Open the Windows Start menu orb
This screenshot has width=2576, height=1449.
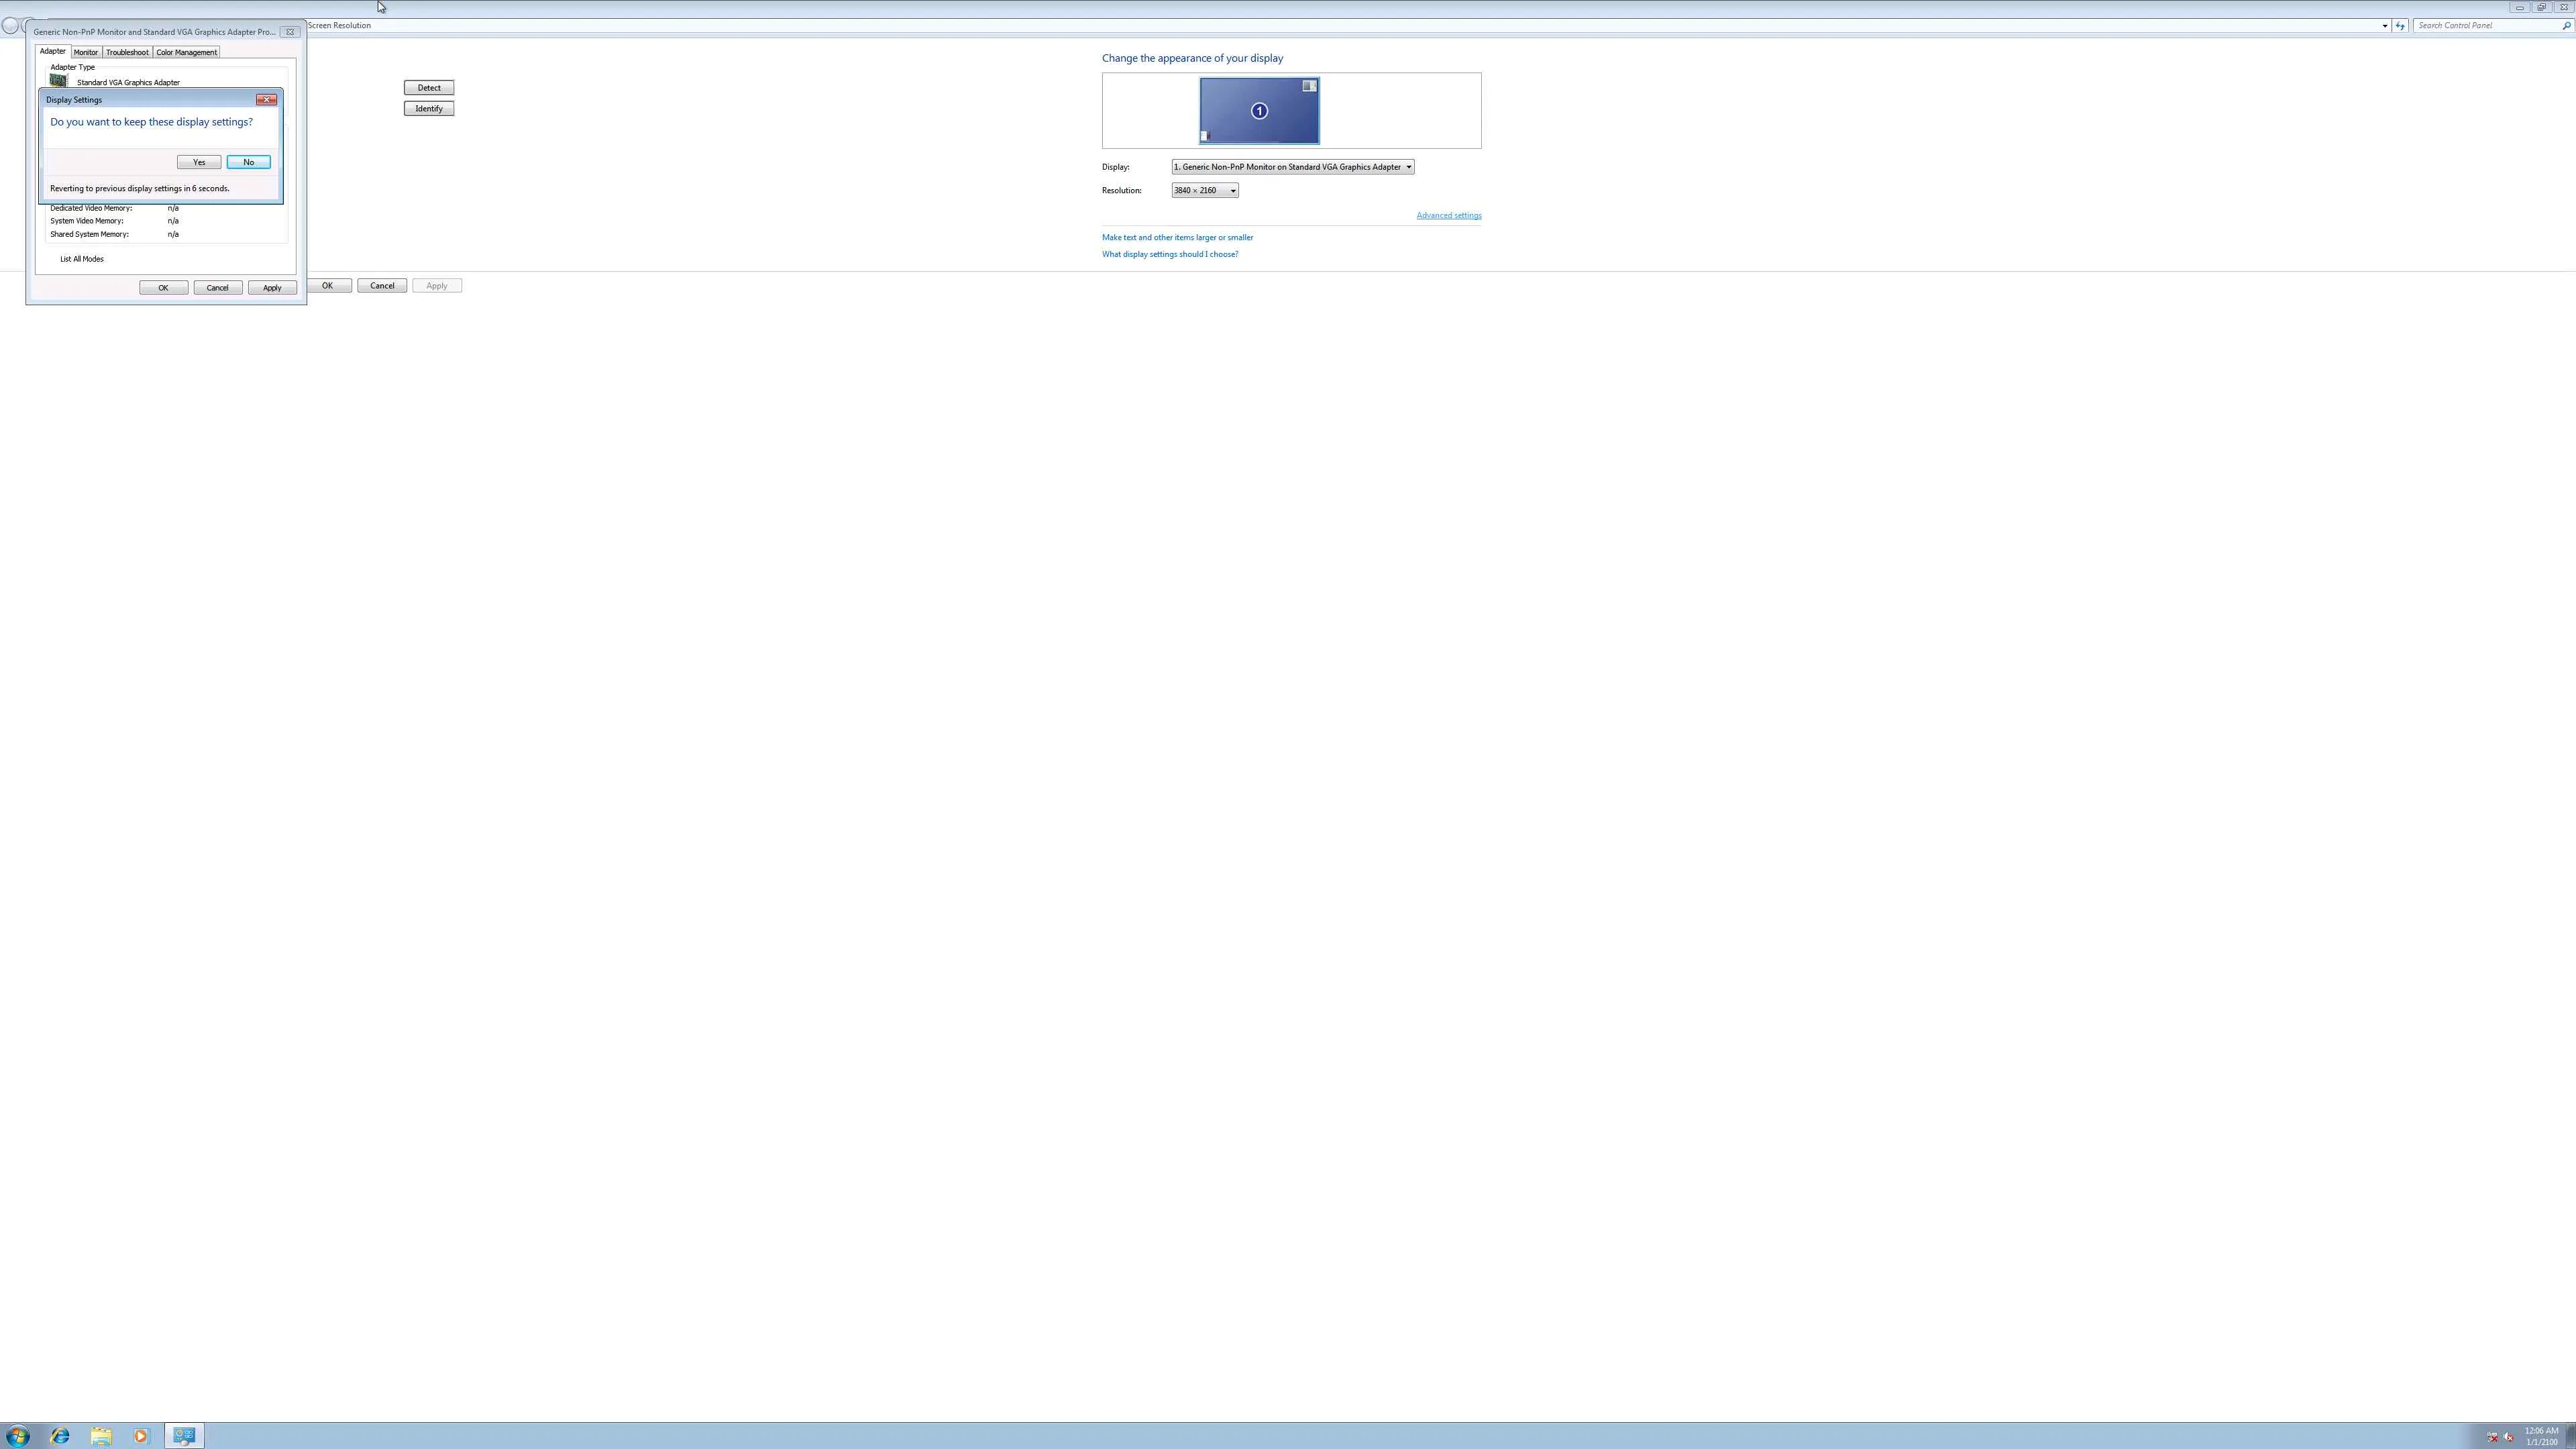coord(17,1436)
